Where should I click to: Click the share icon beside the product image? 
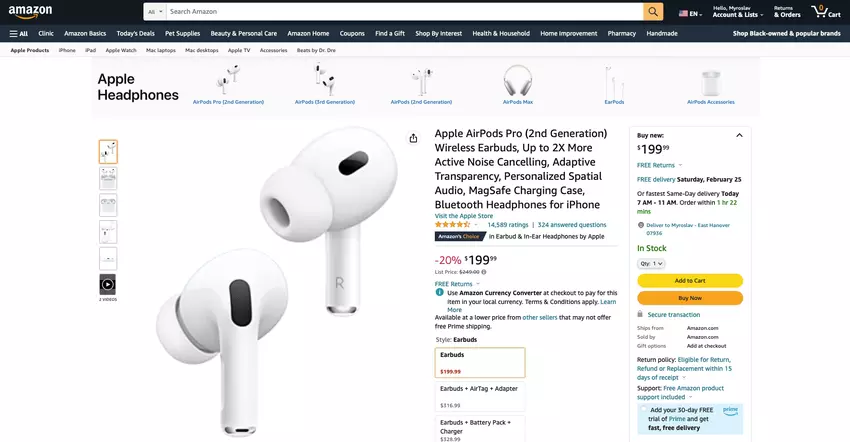click(413, 138)
